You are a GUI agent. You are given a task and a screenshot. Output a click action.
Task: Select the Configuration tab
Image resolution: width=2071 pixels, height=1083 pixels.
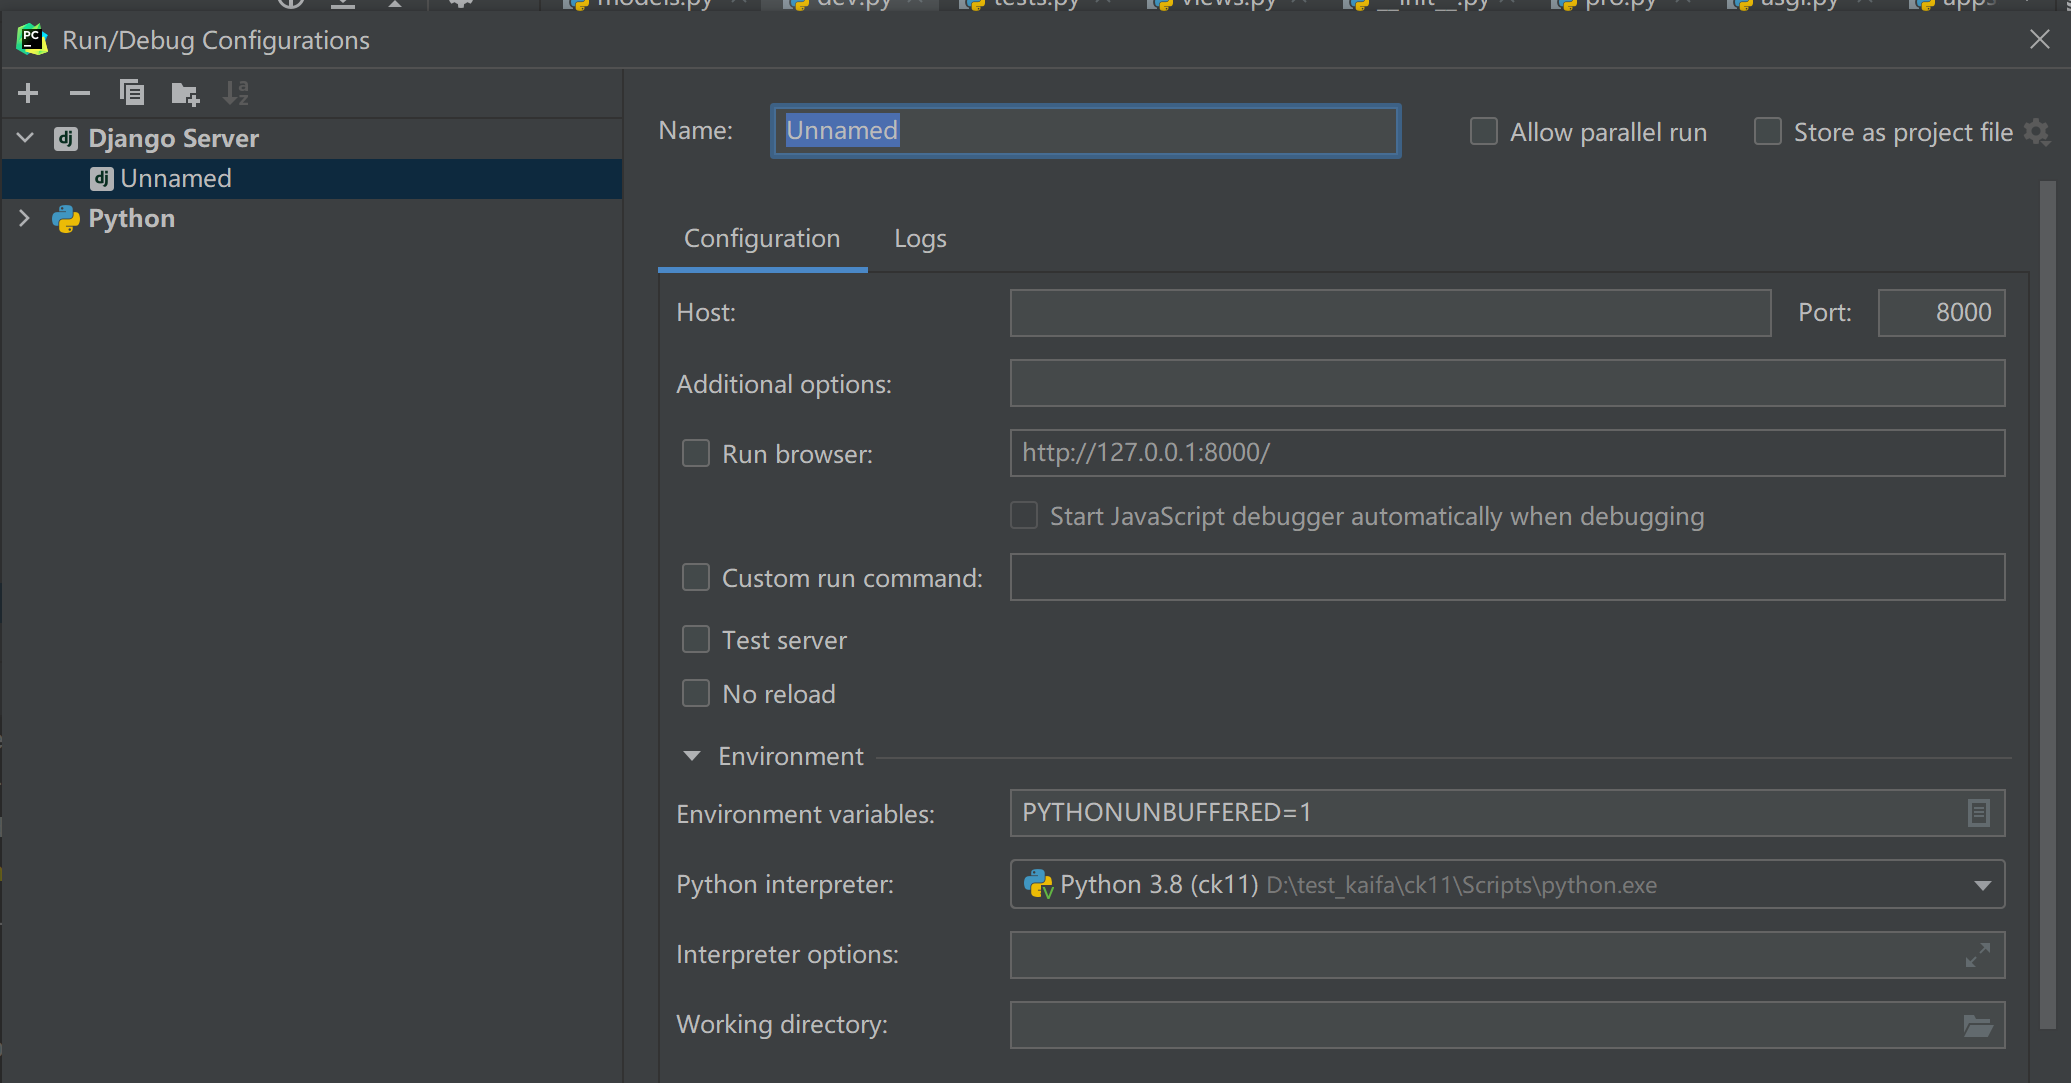(x=762, y=239)
